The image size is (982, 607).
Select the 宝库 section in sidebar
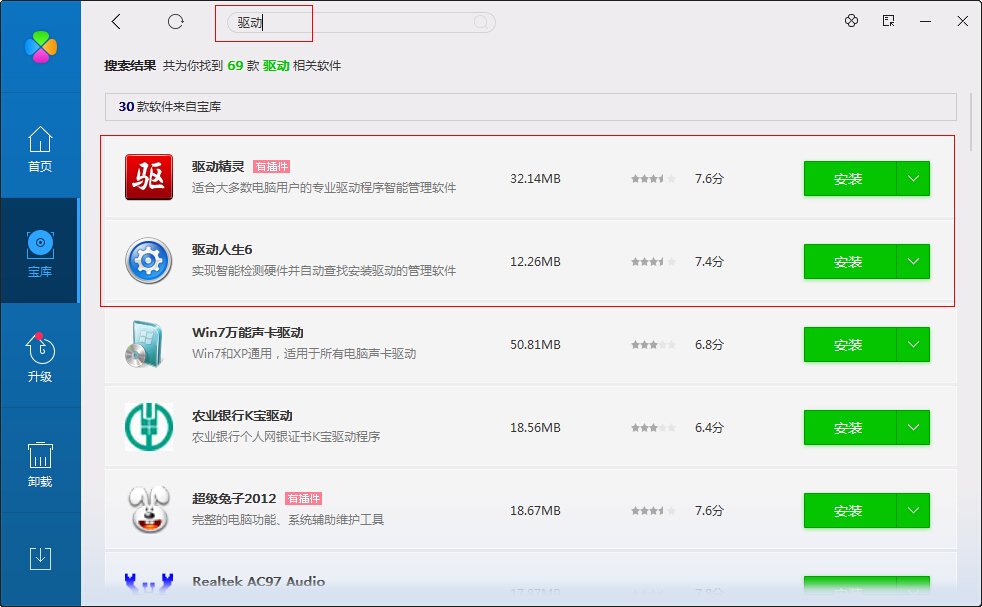click(x=41, y=250)
